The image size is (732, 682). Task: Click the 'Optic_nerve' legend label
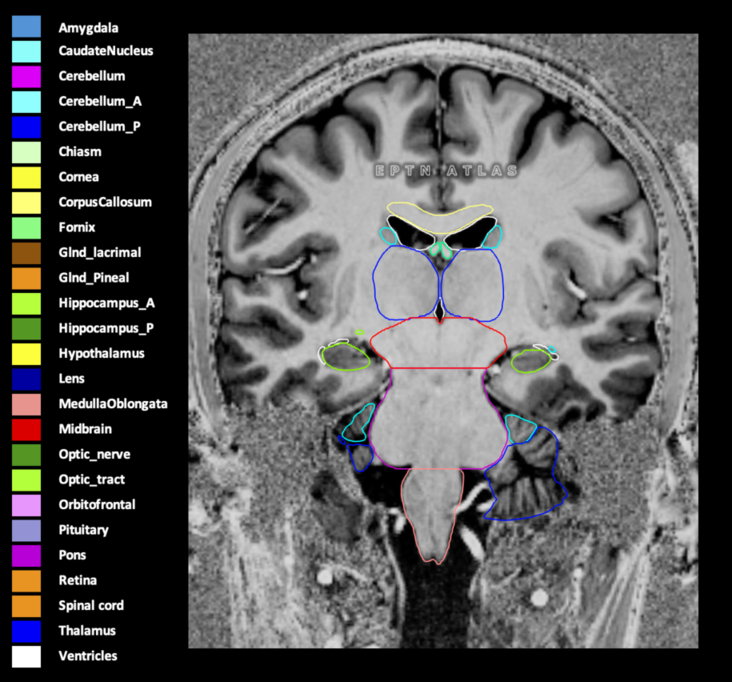tap(94, 454)
